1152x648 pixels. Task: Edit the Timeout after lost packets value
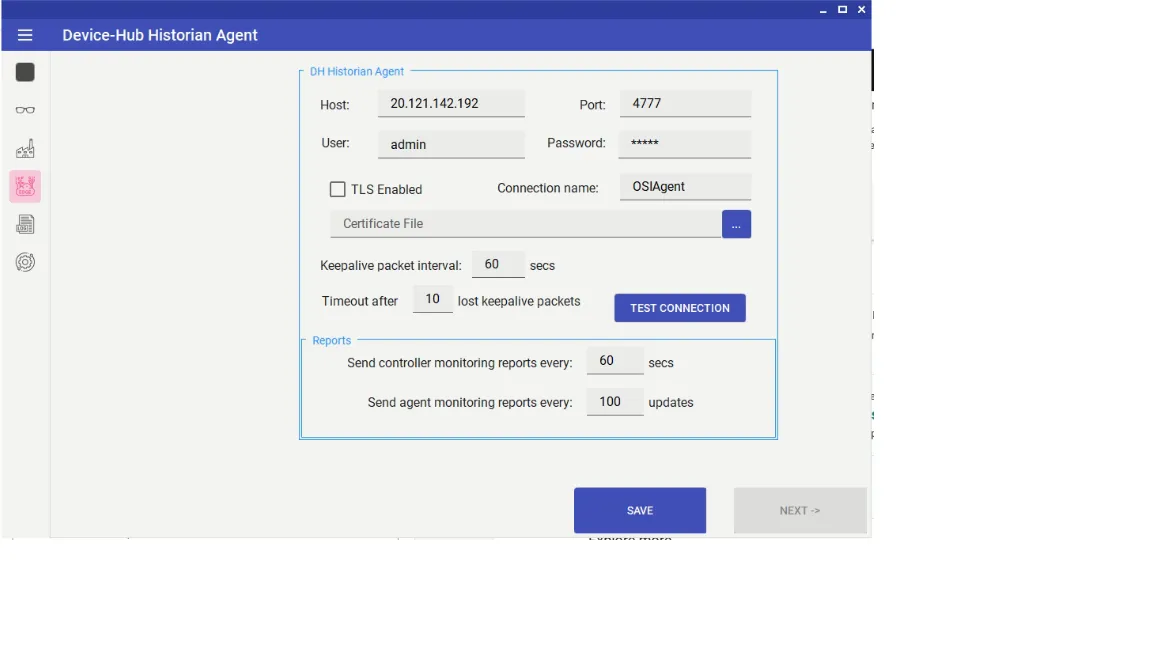coord(433,300)
